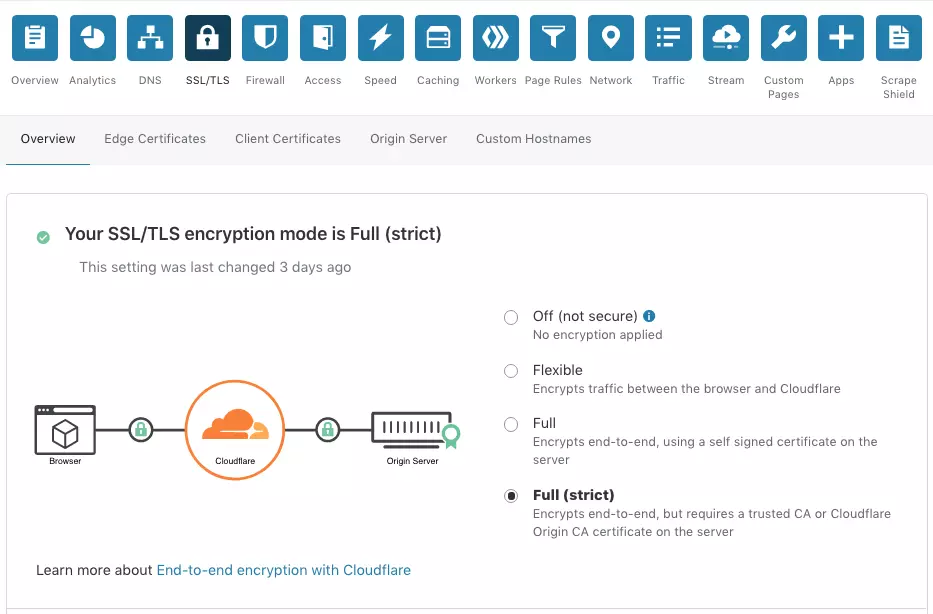Open the Access door icon
This screenshot has height=614, width=933.
point(323,38)
